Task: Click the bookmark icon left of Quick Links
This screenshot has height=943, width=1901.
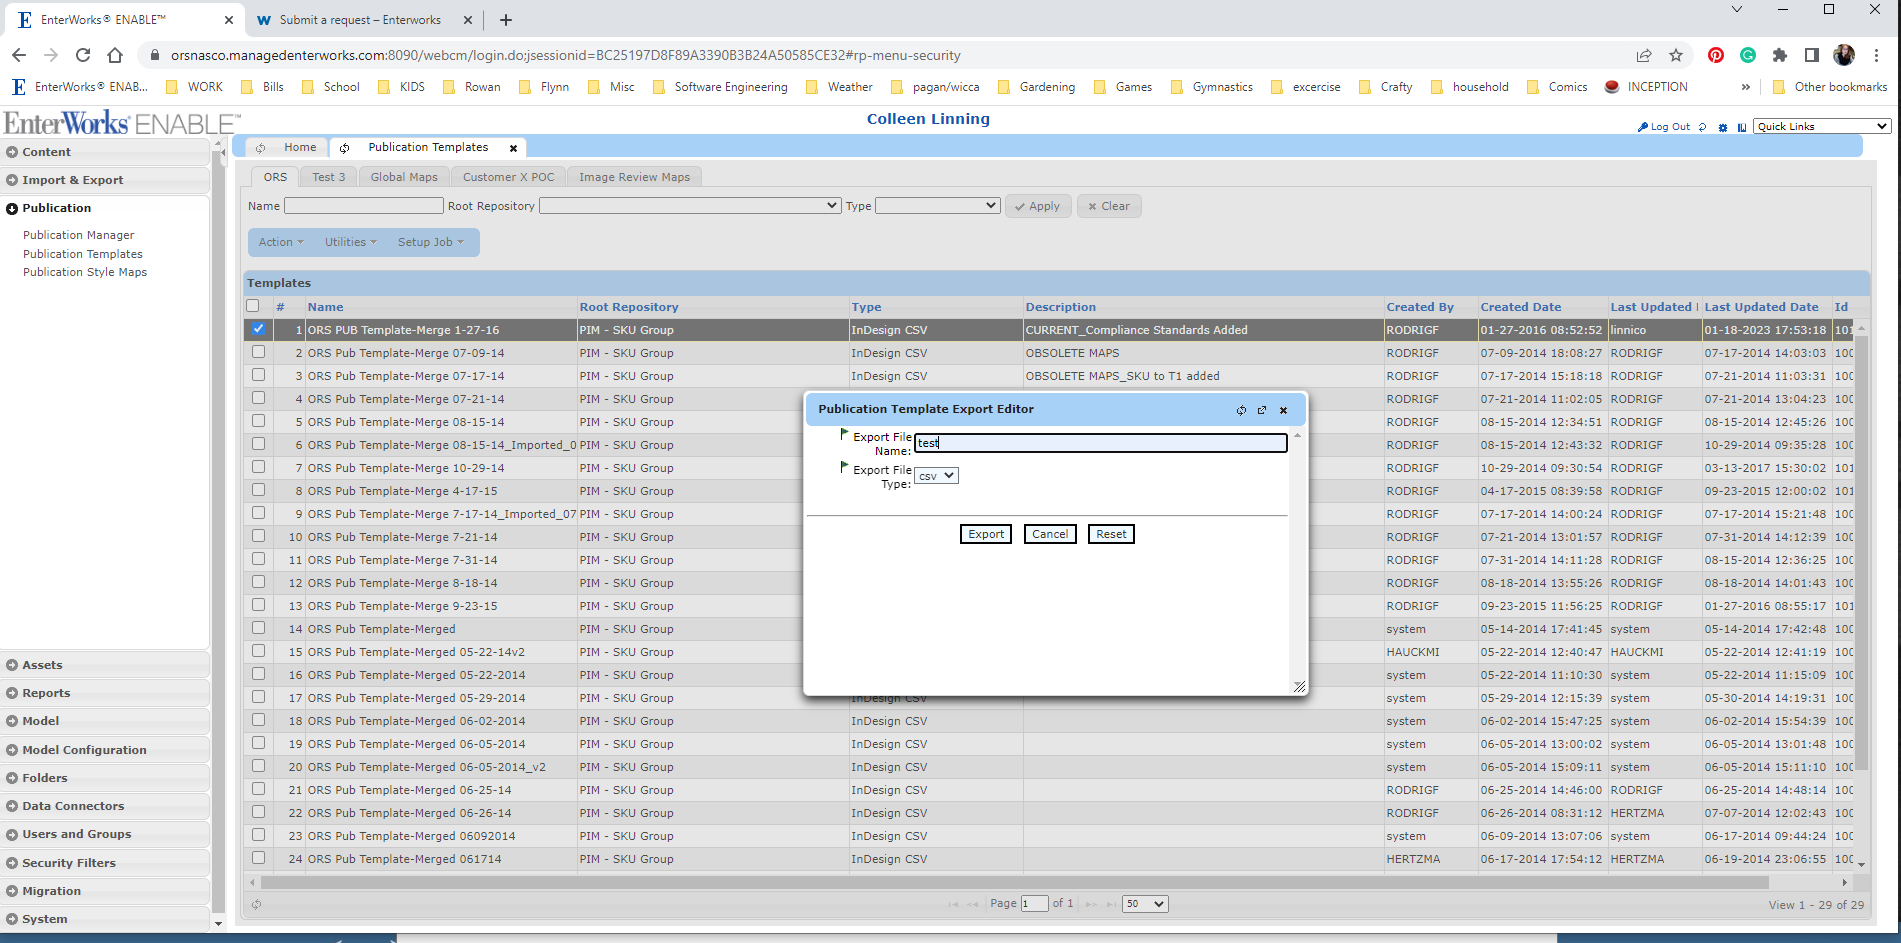Action: [1742, 127]
